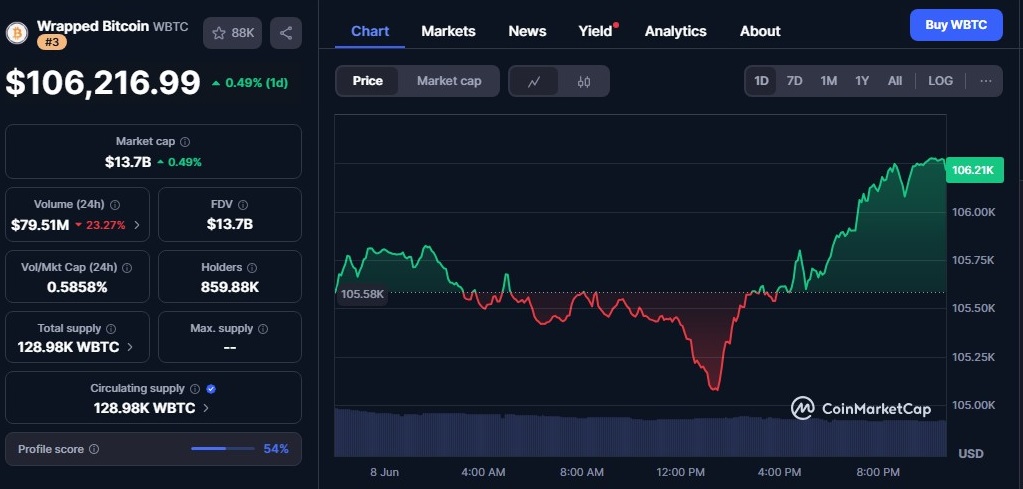Open the News tab
Image resolution: width=1023 pixels, height=489 pixels.
click(527, 31)
